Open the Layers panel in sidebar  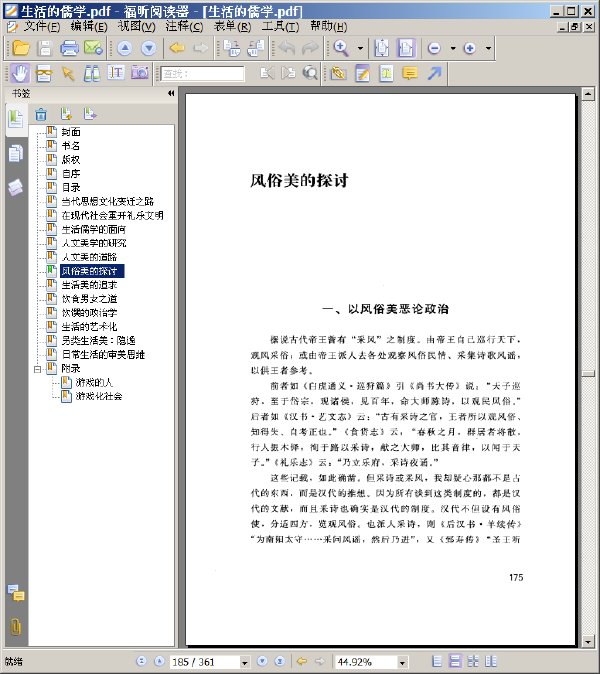(x=15, y=187)
